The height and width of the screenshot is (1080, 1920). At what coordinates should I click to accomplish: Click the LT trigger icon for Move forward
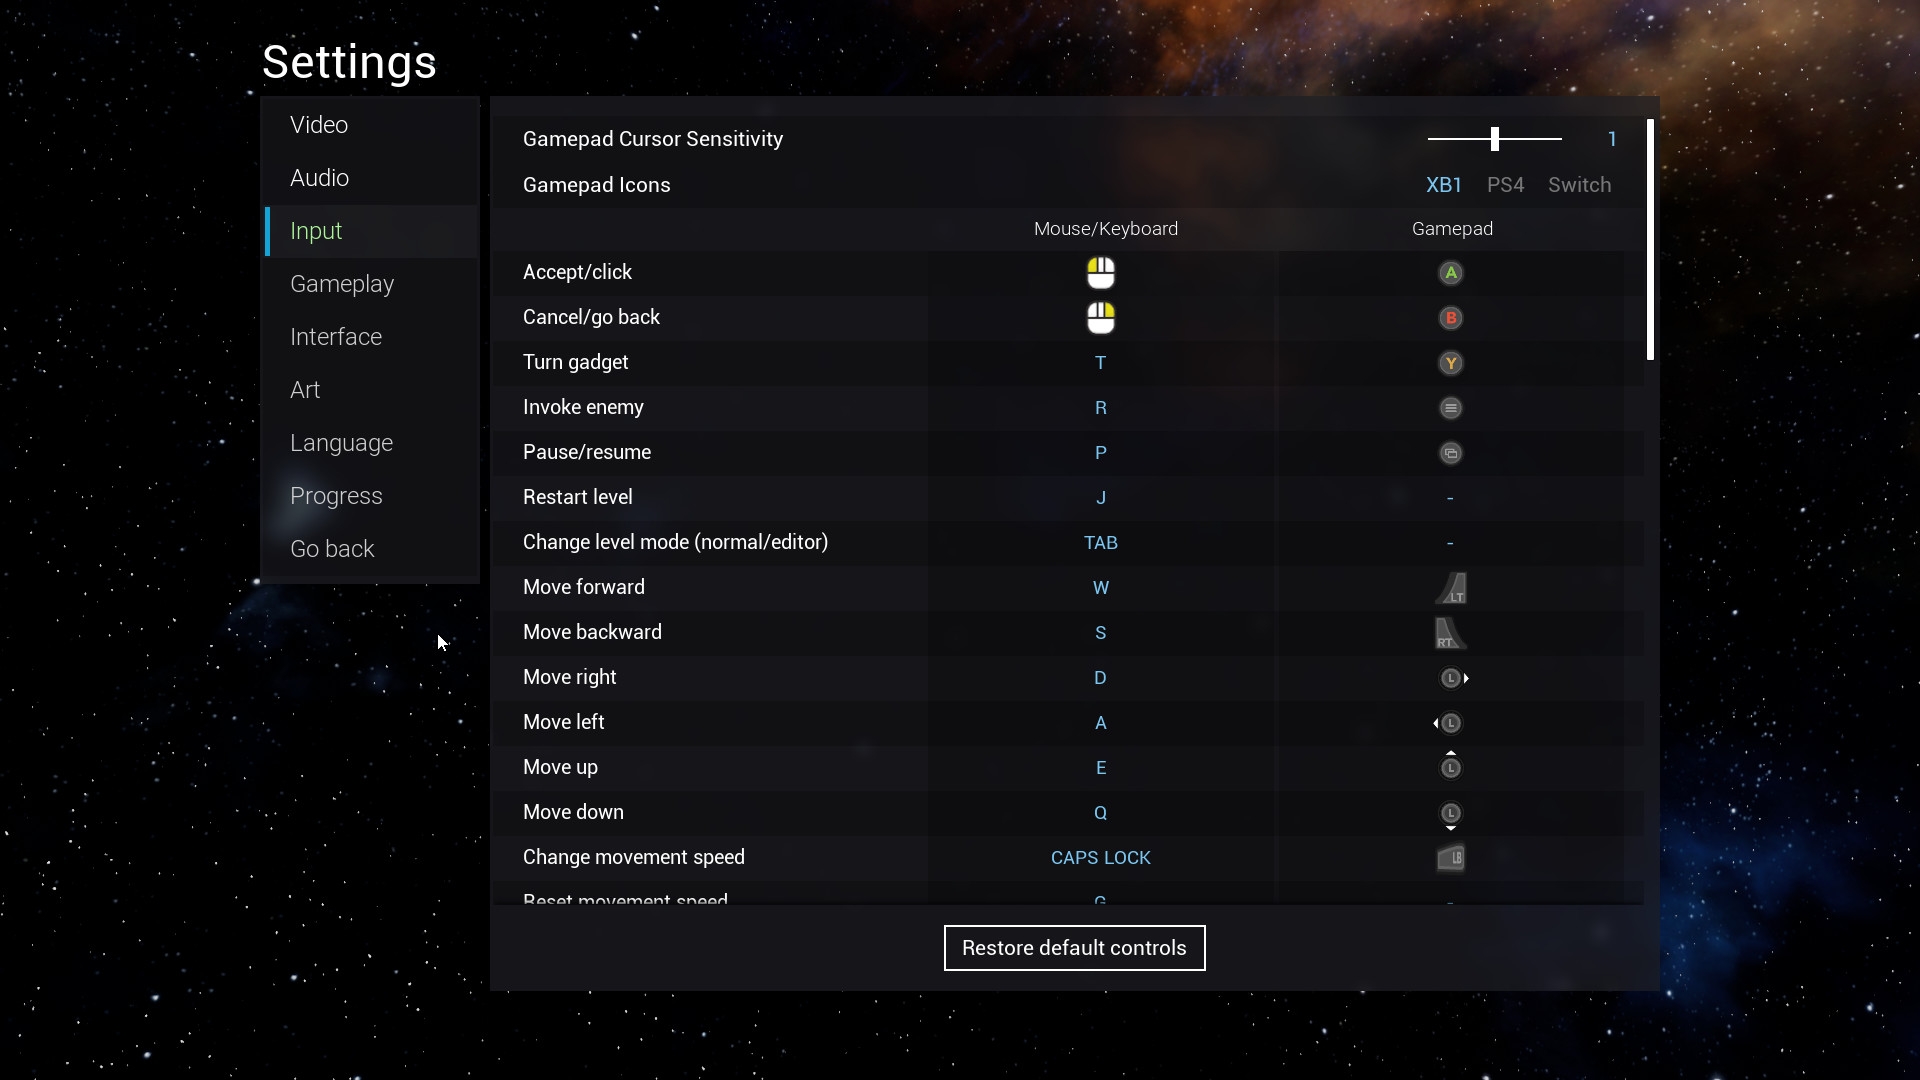coord(1451,588)
